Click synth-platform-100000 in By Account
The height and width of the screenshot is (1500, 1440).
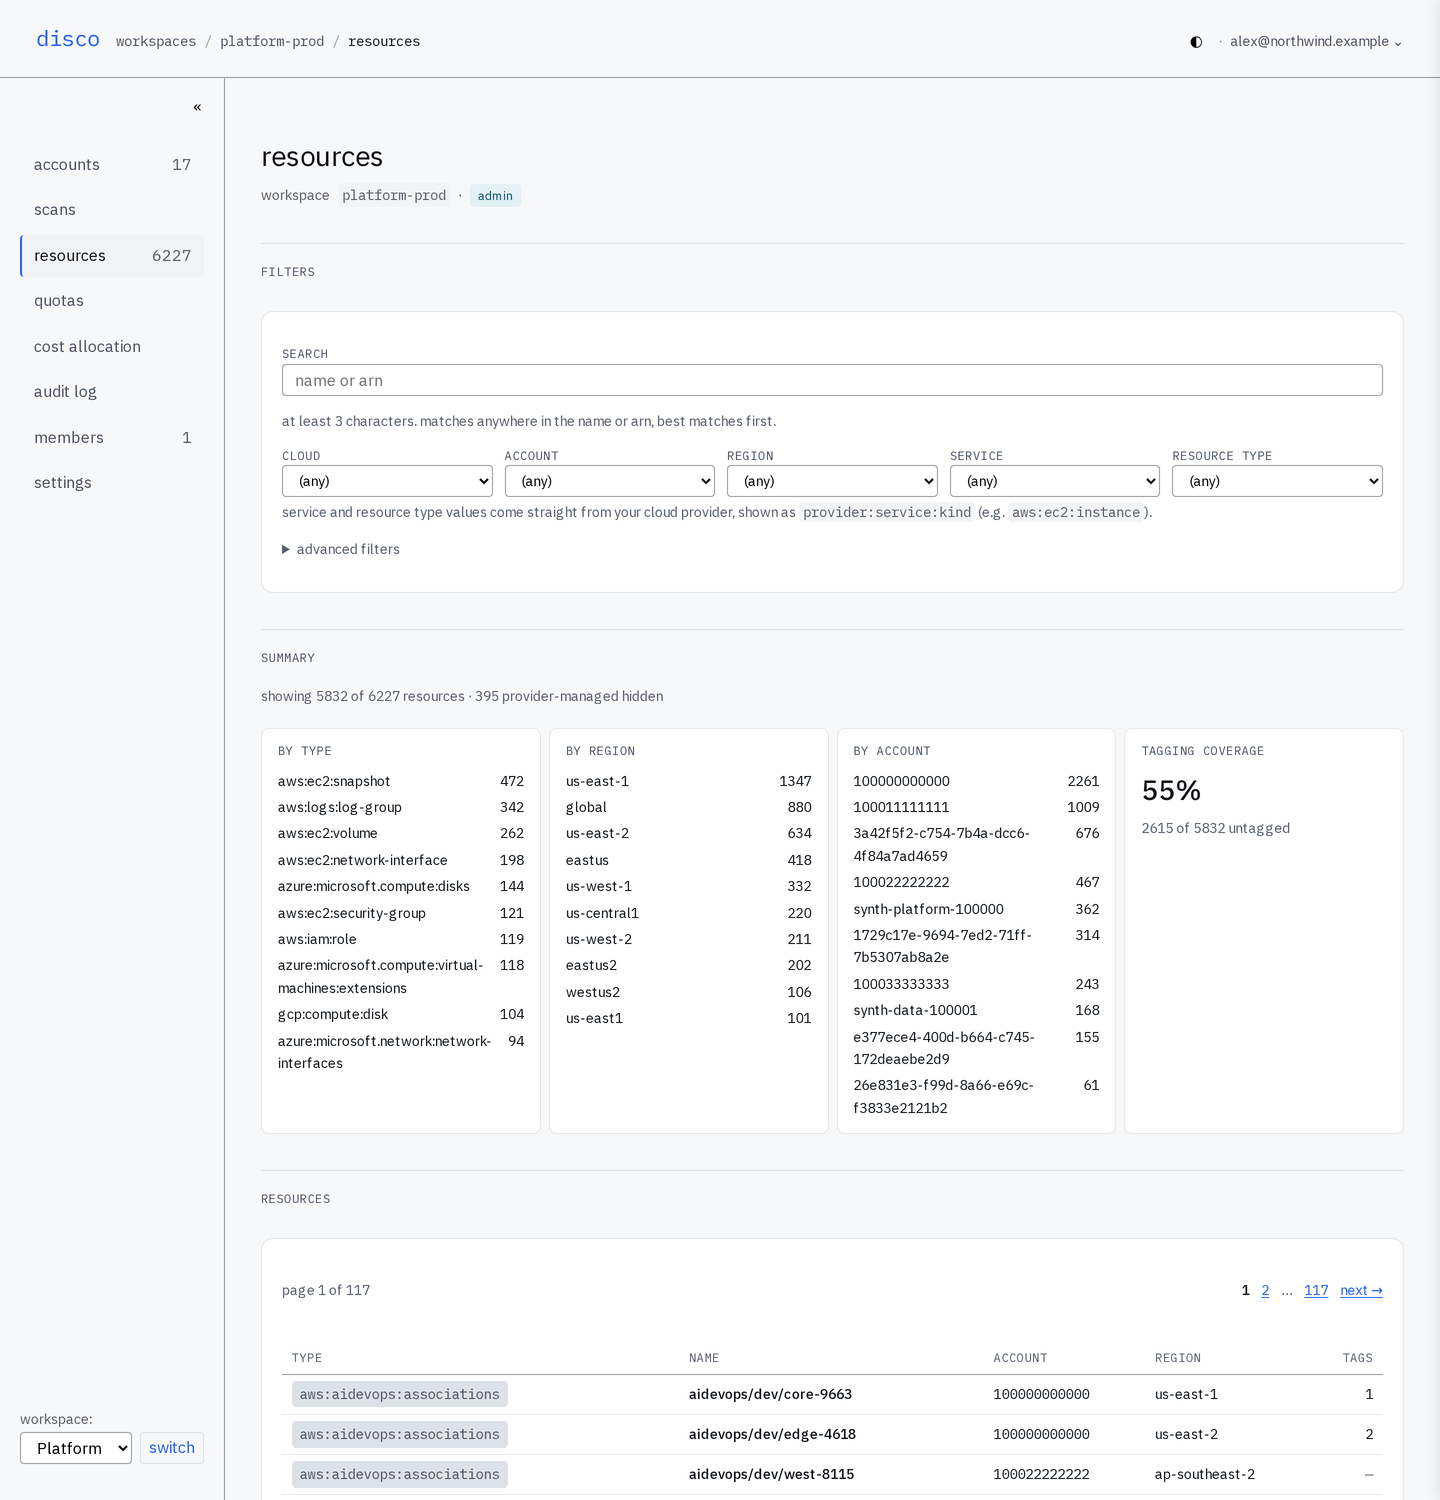point(928,909)
